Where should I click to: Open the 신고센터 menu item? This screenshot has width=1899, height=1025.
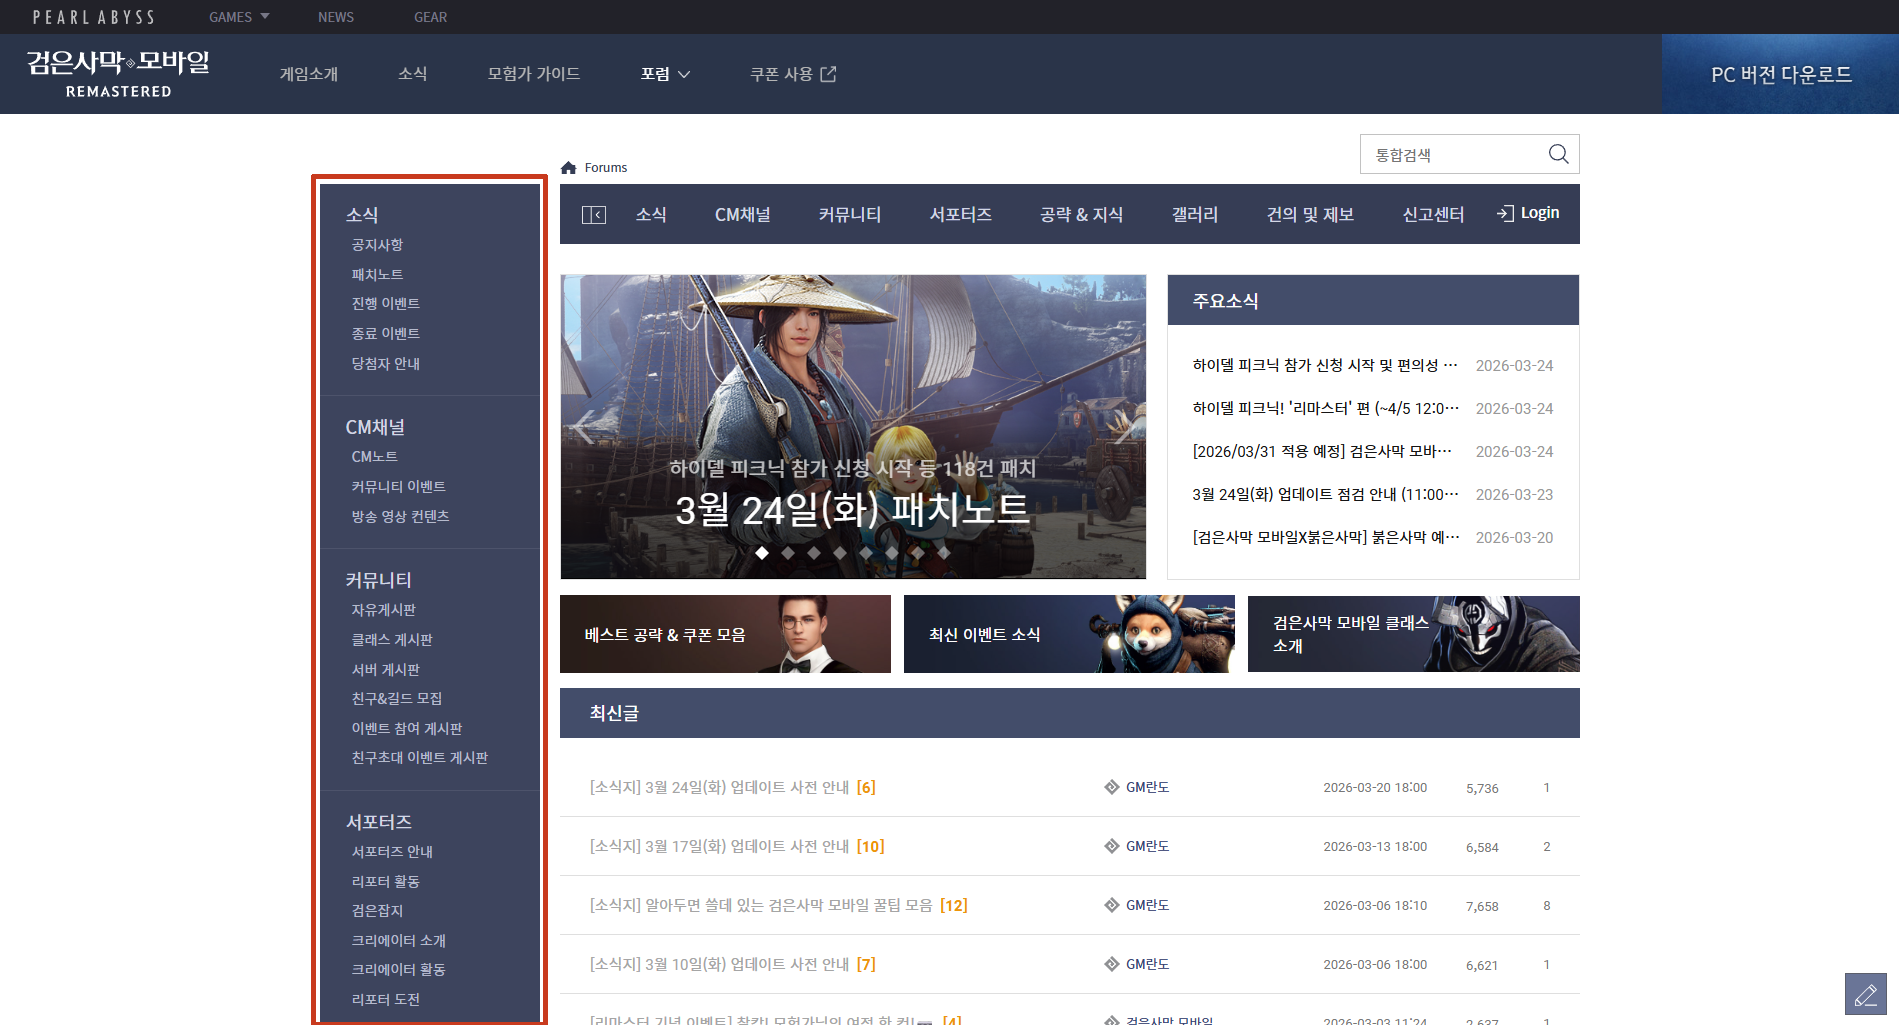(1432, 215)
